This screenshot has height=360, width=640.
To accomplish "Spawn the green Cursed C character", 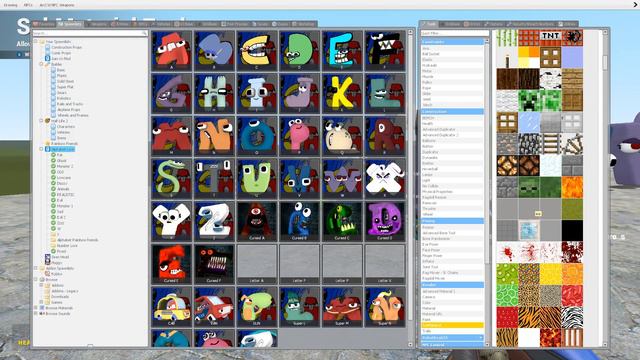I will [342, 221].
